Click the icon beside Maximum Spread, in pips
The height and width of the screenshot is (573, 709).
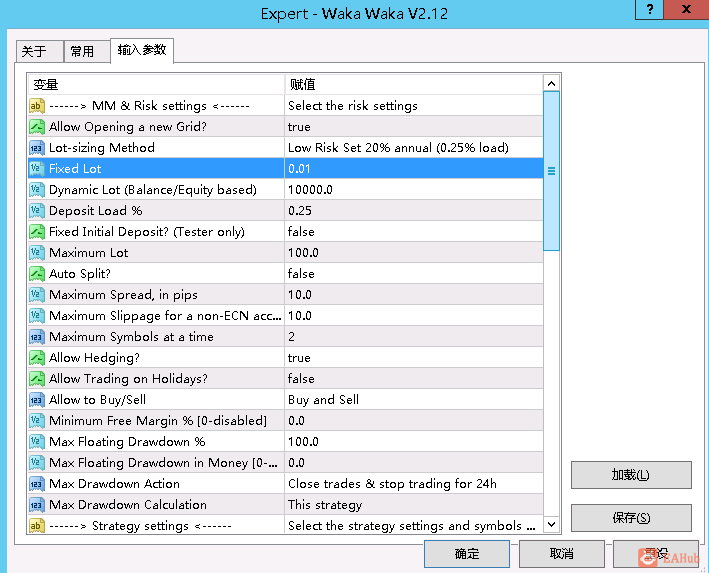pos(37,295)
